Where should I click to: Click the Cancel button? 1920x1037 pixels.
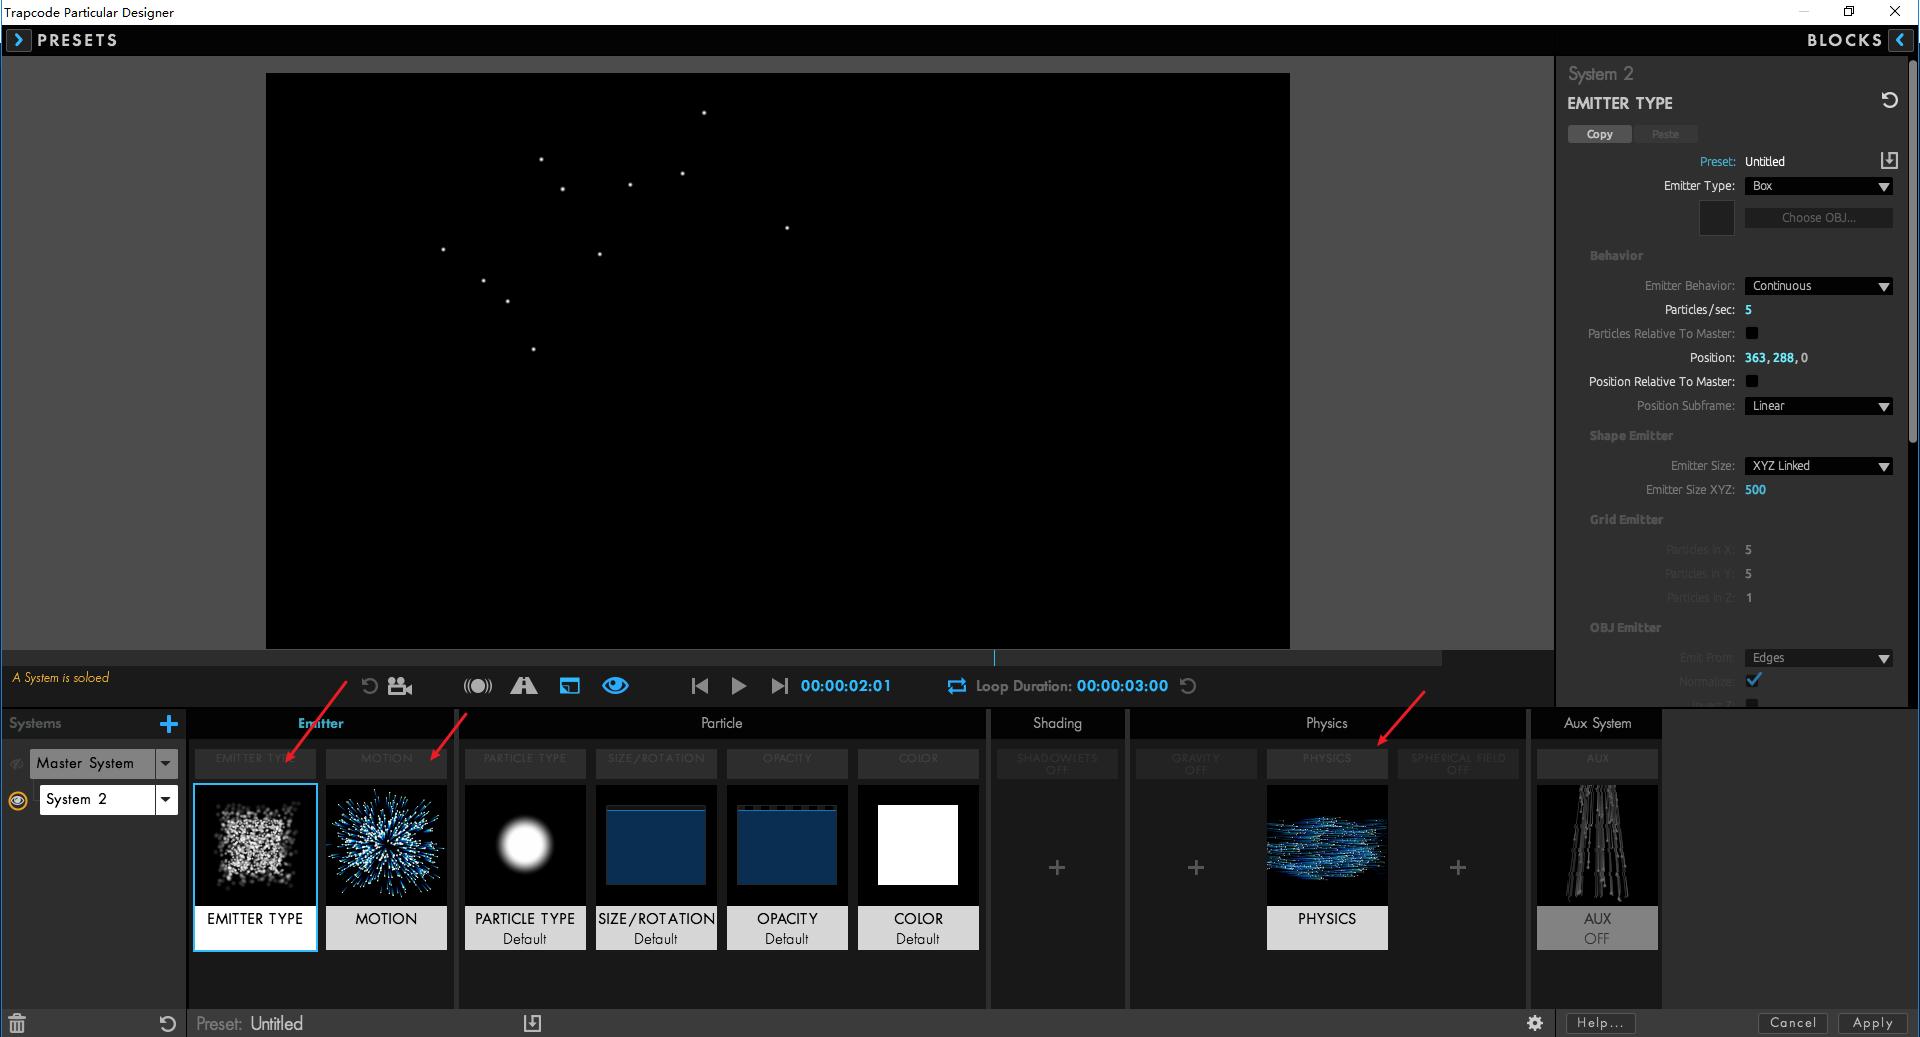click(x=1792, y=1023)
